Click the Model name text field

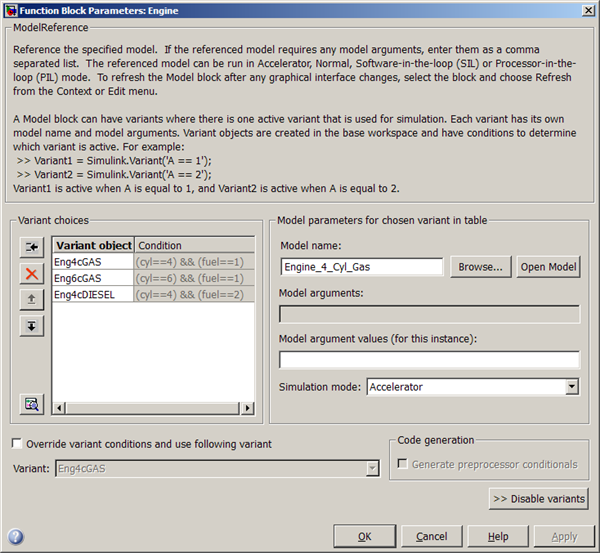tap(361, 267)
